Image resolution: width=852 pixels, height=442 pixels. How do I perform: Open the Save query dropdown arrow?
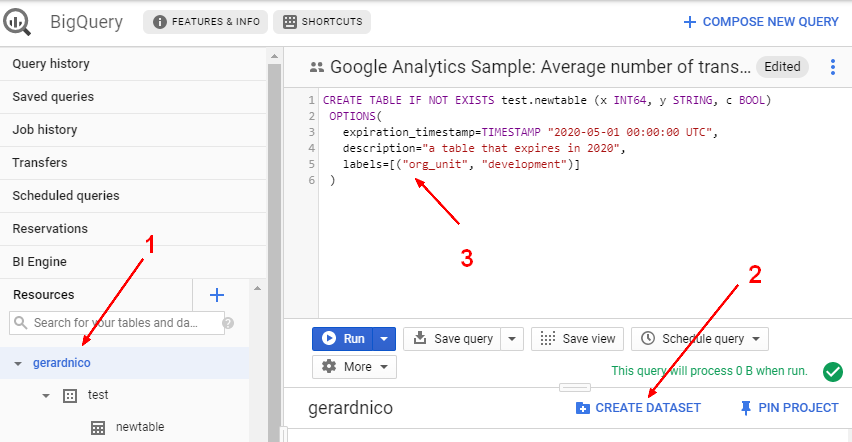coord(512,339)
